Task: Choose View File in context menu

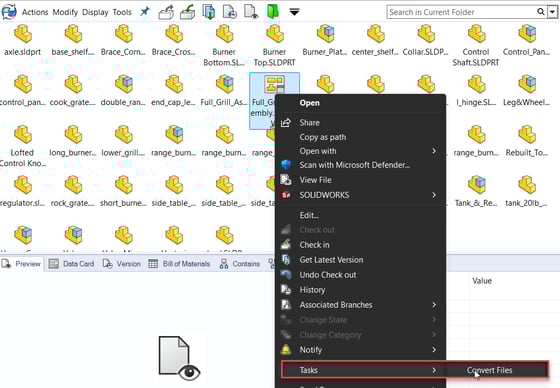Action: (361, 180)
